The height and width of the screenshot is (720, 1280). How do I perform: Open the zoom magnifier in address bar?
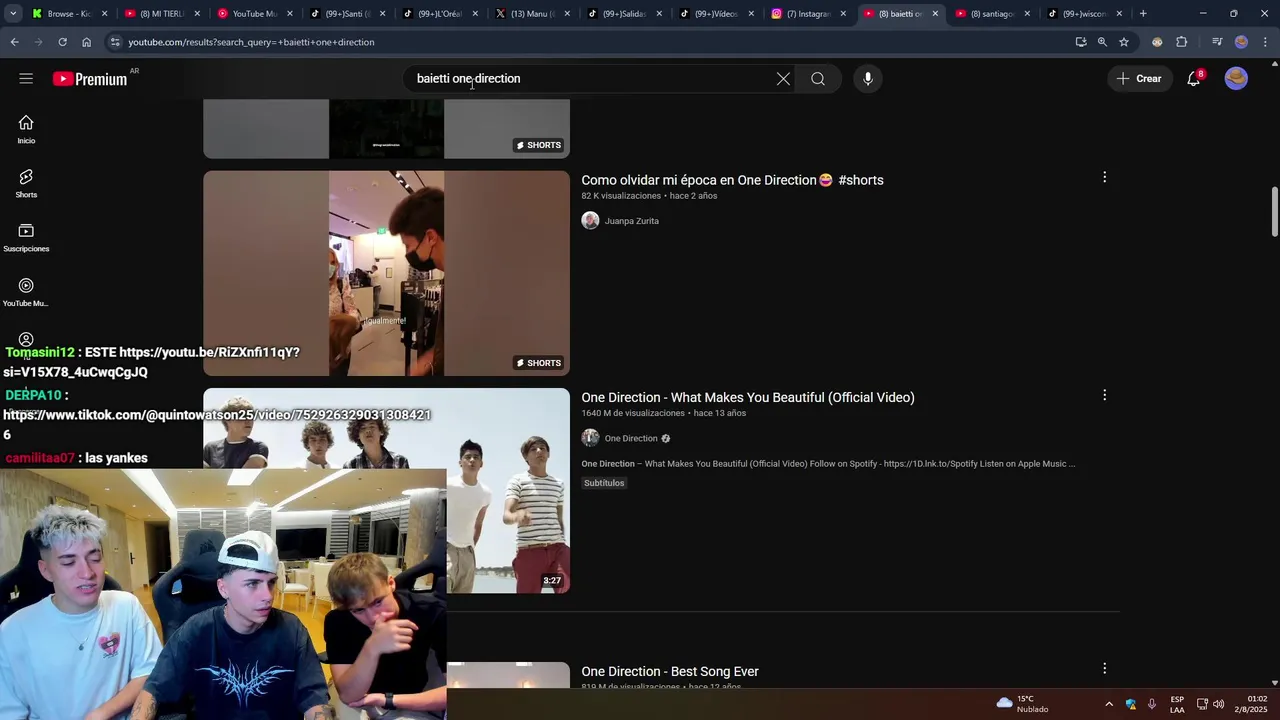tap(1102, 42)
